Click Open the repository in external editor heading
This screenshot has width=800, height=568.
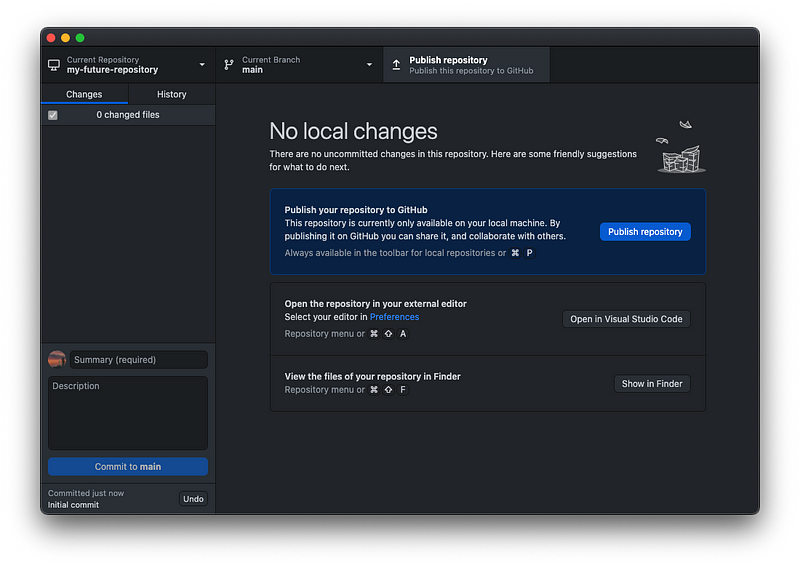coord(376,304)
